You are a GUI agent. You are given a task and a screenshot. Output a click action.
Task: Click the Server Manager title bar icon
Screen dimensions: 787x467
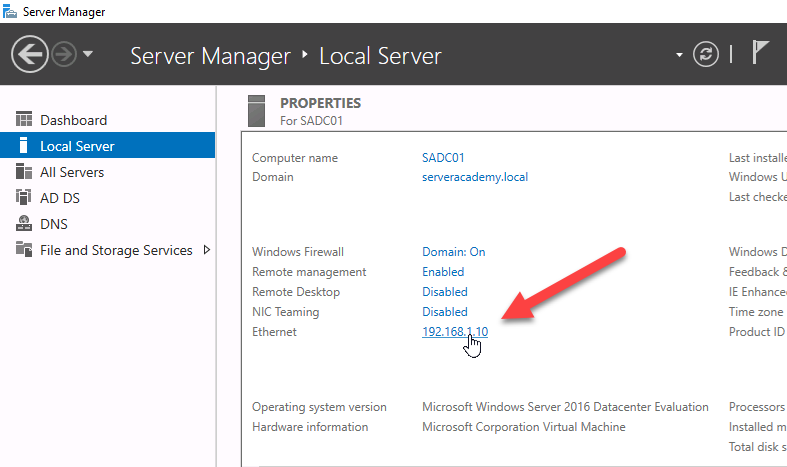10,11
